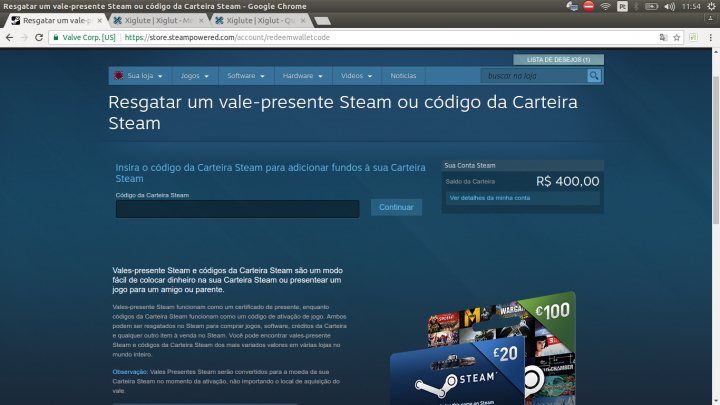Click the Saldo da Carteira label

470,182
